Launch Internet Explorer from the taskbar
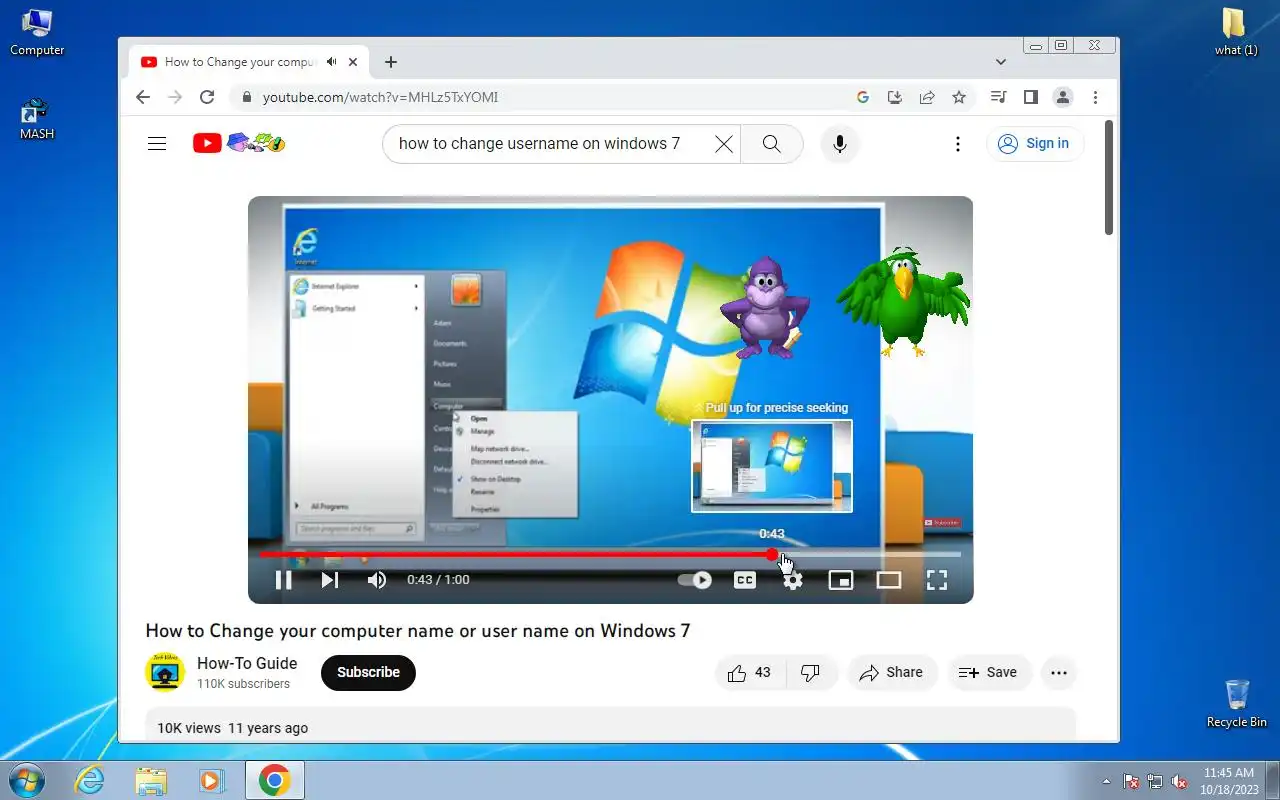 (x=90, y=780)
